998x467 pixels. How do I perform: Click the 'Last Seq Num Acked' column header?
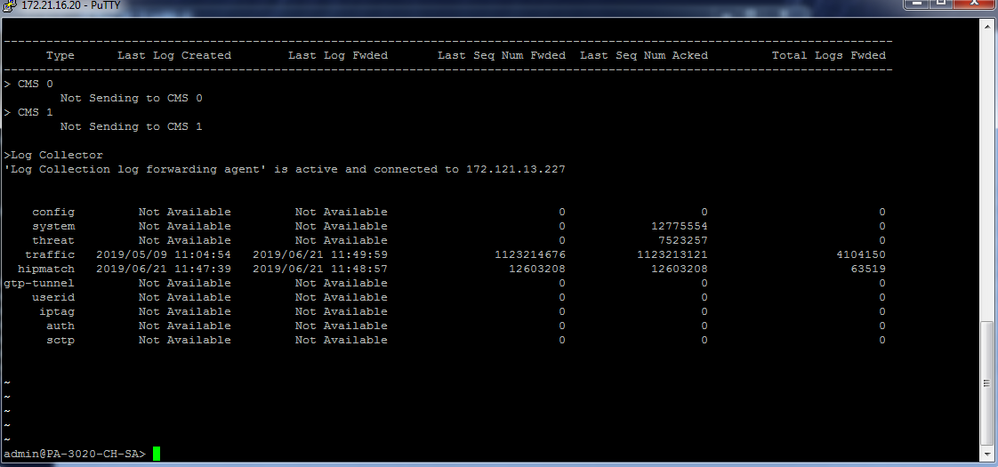644,55
